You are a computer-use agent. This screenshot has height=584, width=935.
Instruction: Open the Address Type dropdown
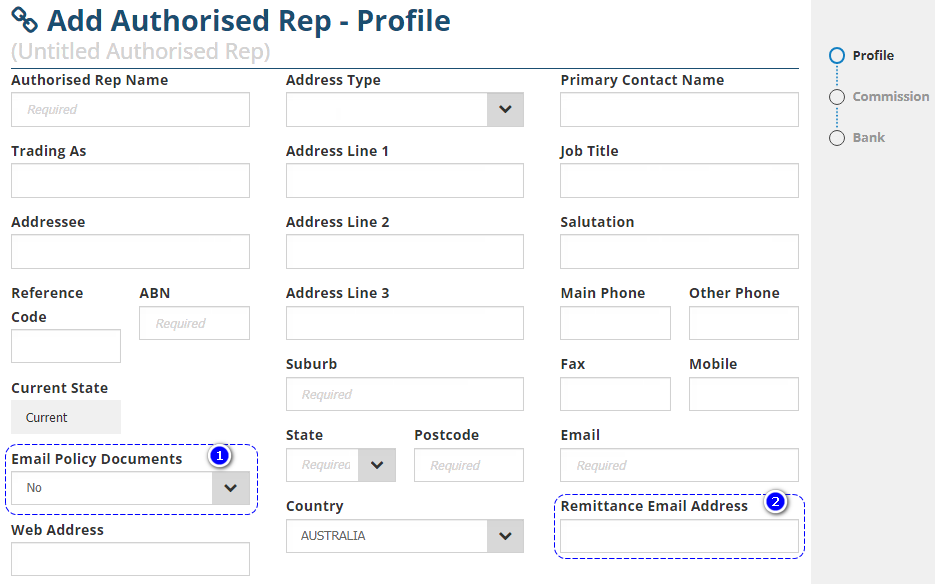(505, 110)
